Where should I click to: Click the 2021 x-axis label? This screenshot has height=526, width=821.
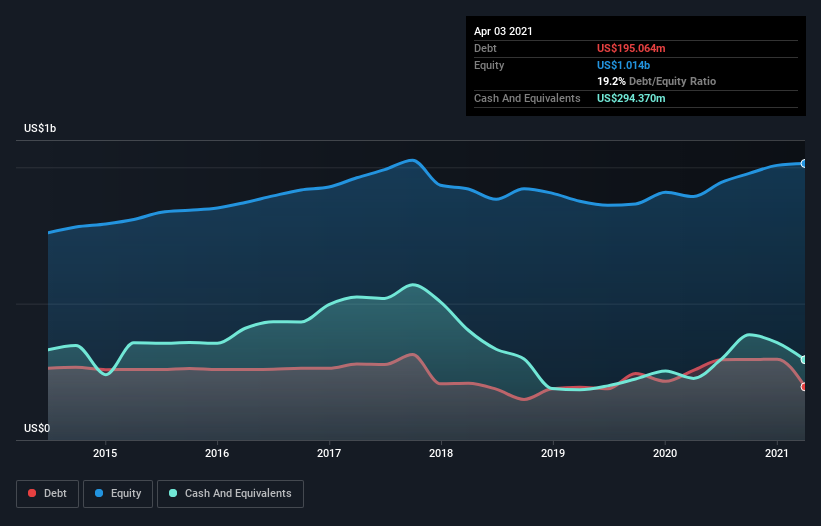pyautogui.click(x=776, y=453)
